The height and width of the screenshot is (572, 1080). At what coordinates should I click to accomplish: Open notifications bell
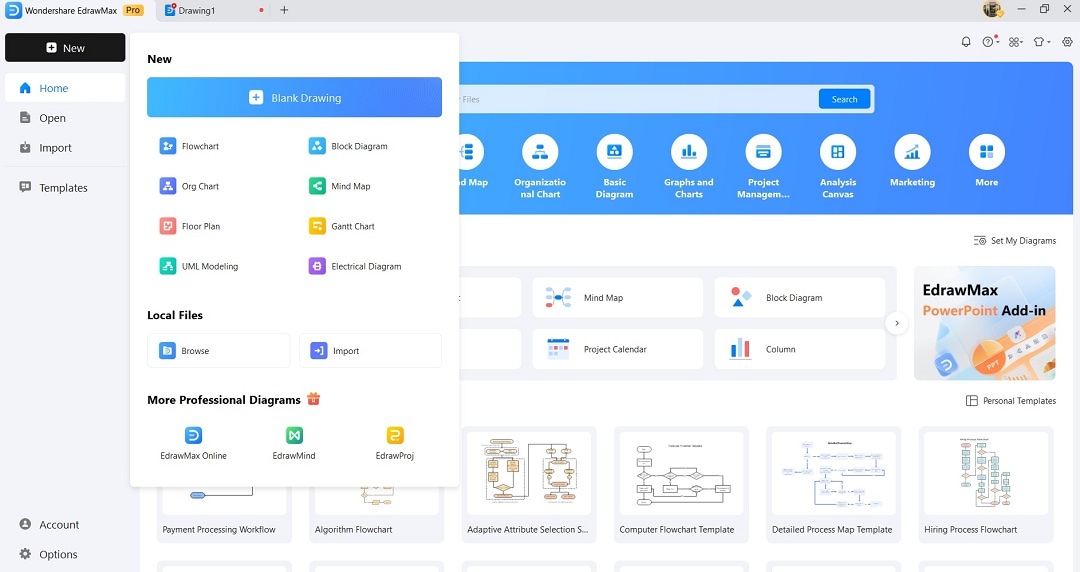(x=966, y=42)
